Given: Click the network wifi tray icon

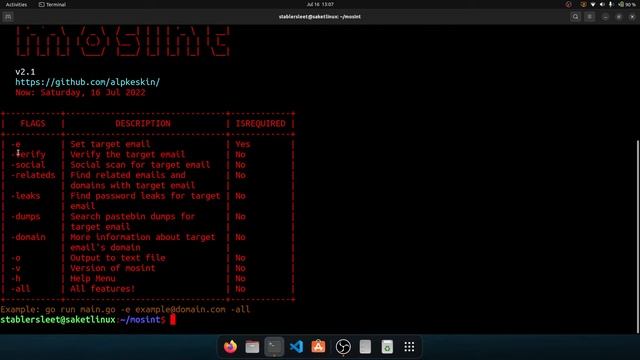Looking at the screenshot, I should [x=593, y=4].
